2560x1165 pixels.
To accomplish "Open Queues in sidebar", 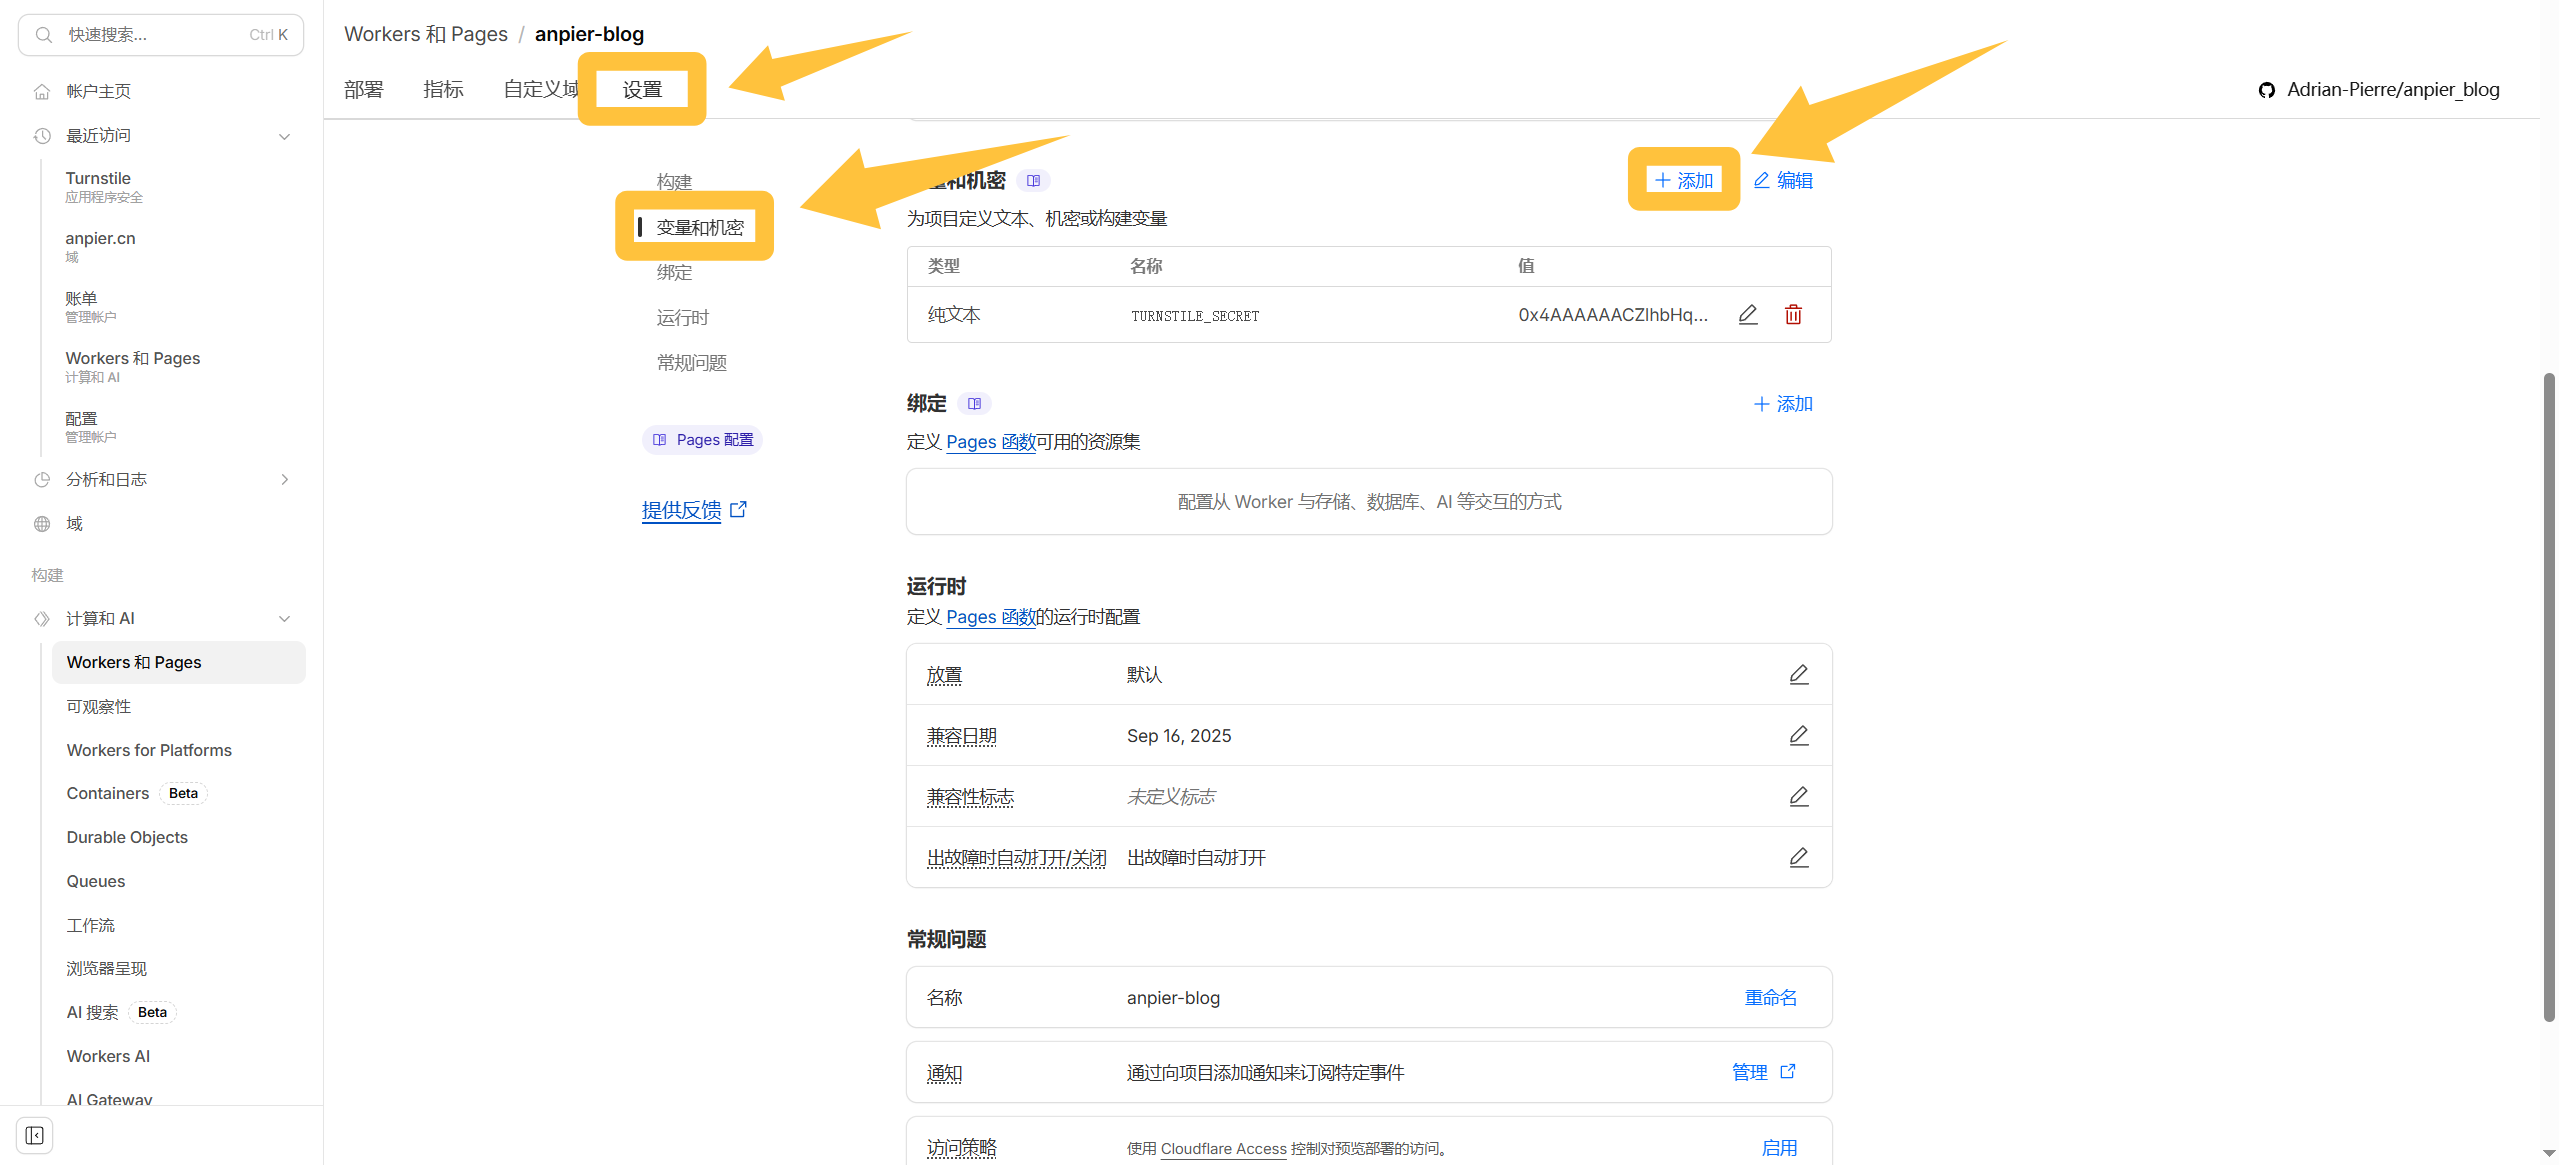I will coord(96,882).
